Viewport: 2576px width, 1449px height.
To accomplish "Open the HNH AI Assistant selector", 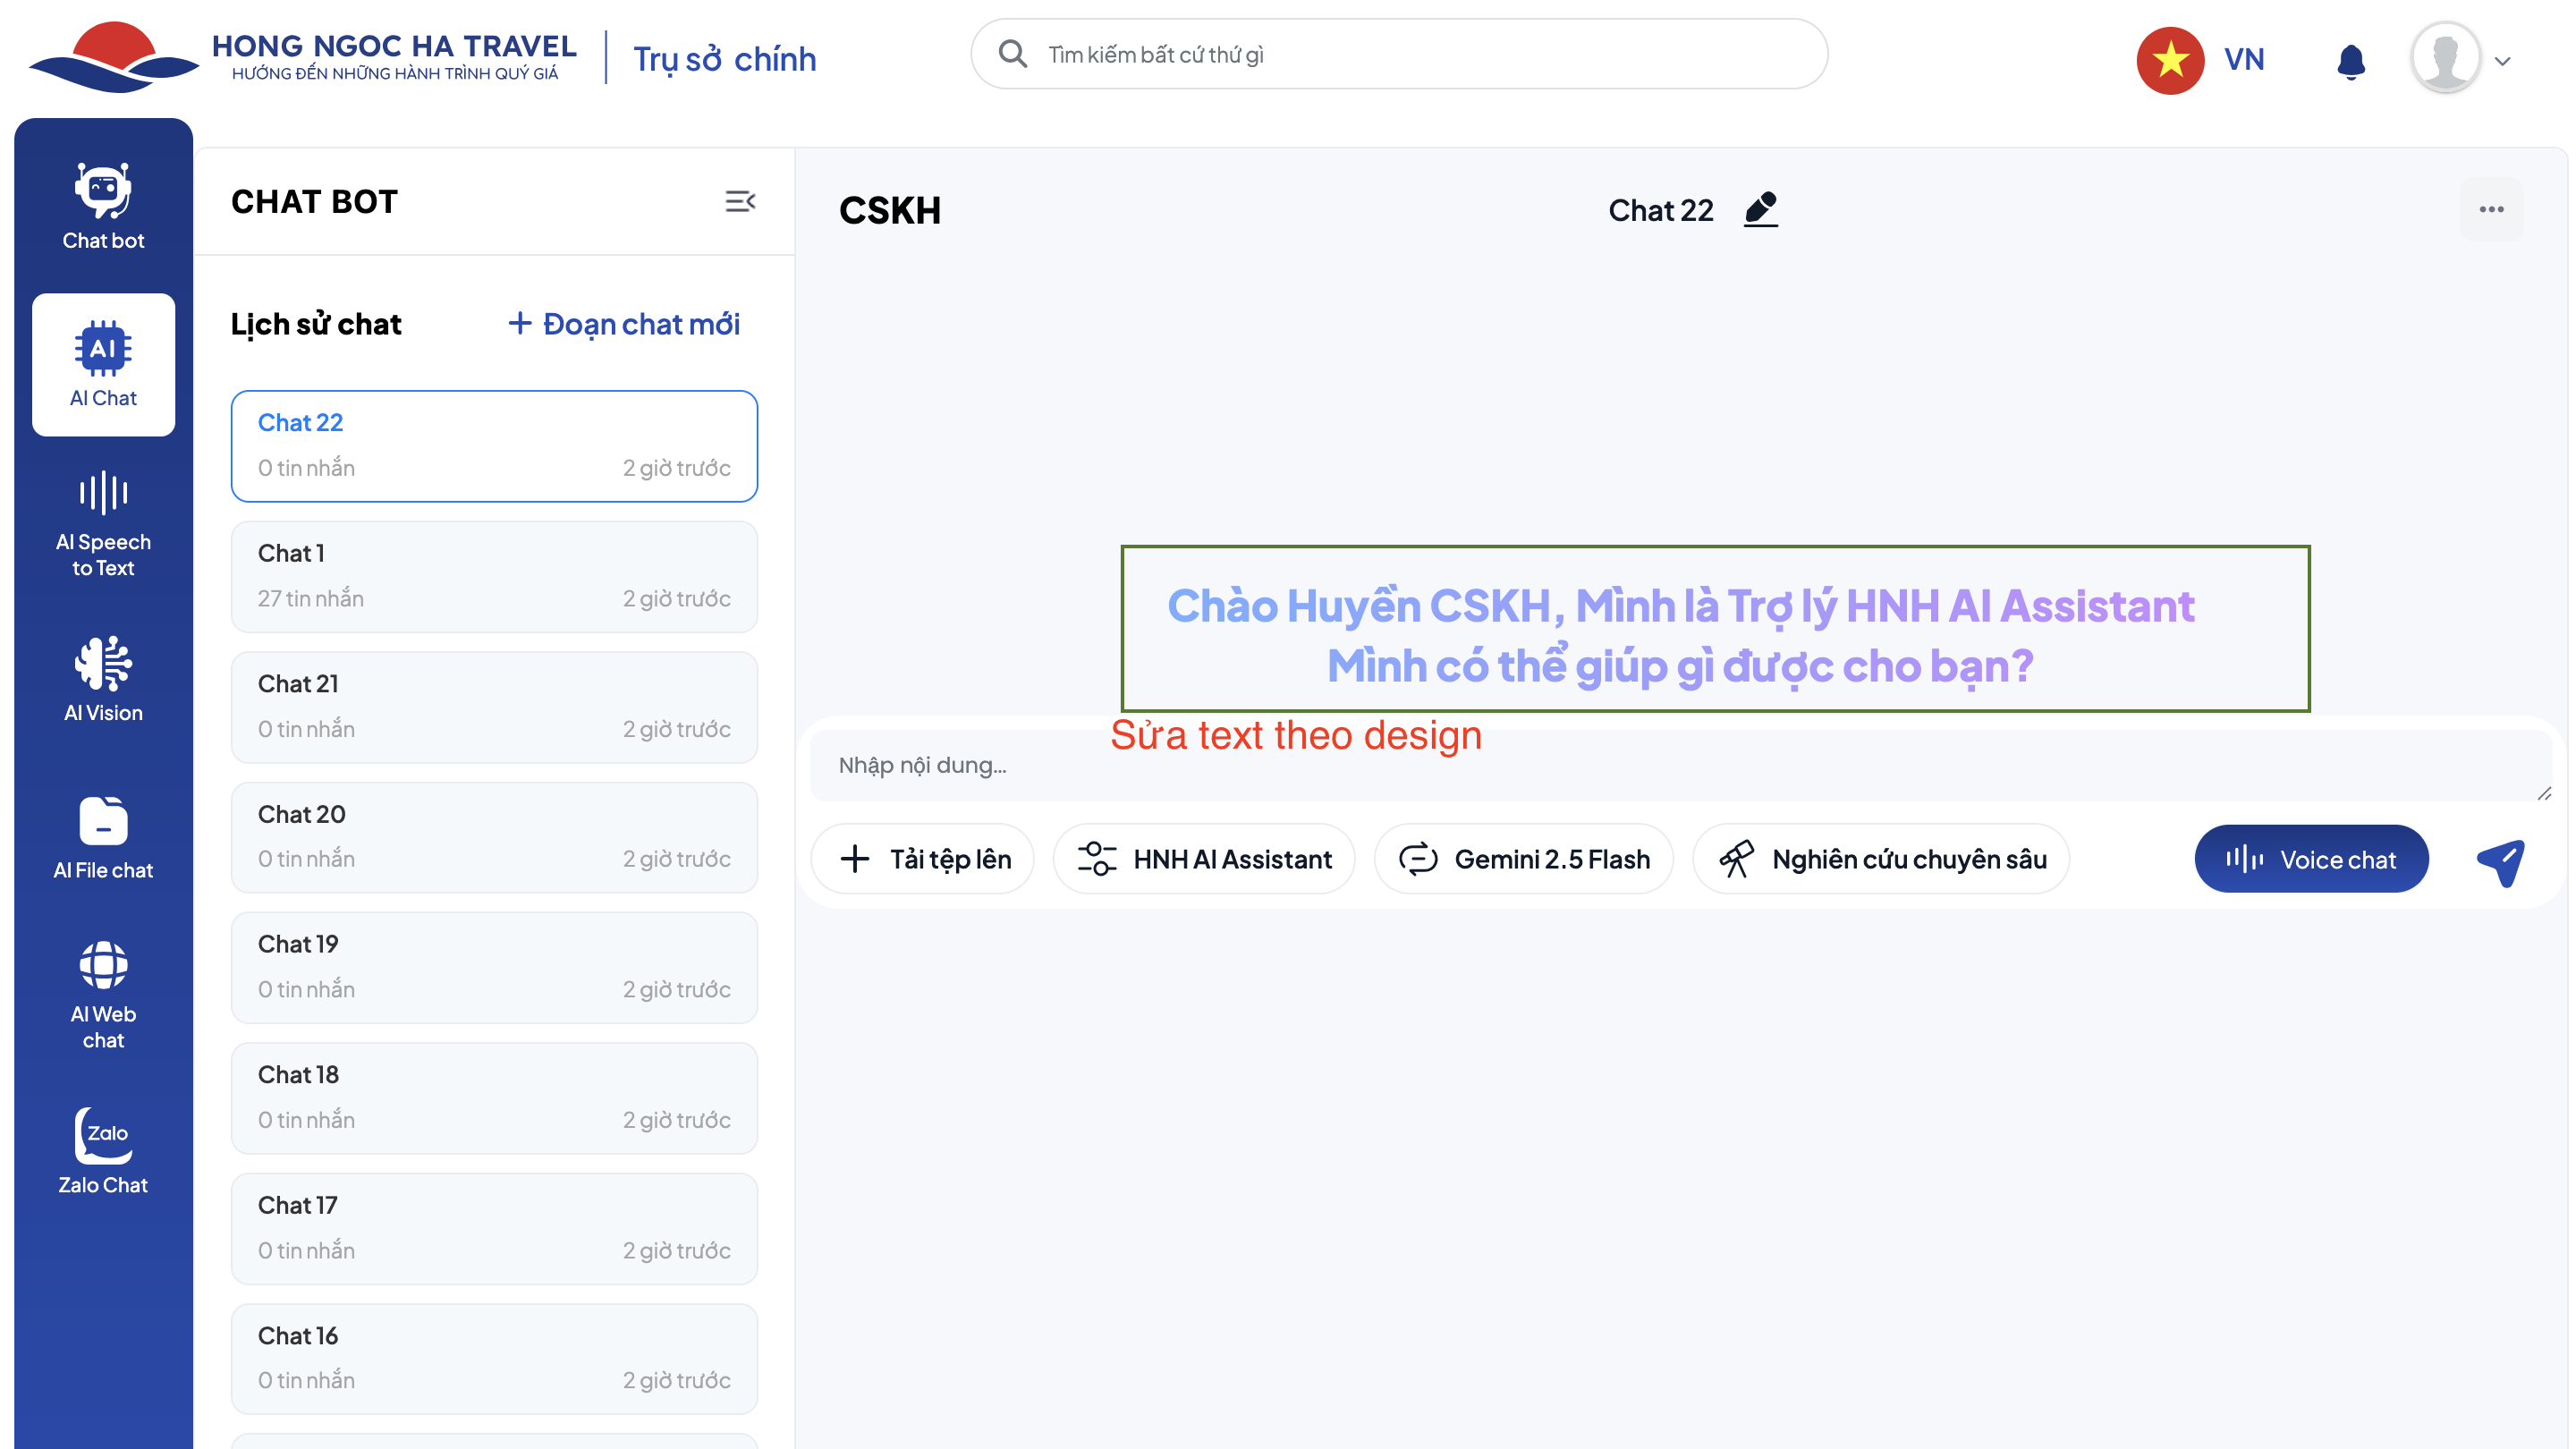I will [x=1203, y=859].
